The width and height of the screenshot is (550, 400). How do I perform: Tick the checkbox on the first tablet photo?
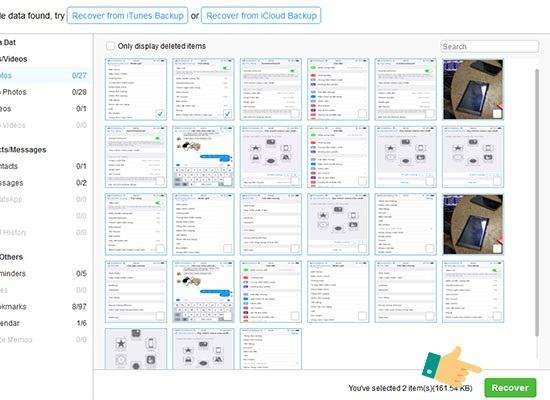point(497,114)
